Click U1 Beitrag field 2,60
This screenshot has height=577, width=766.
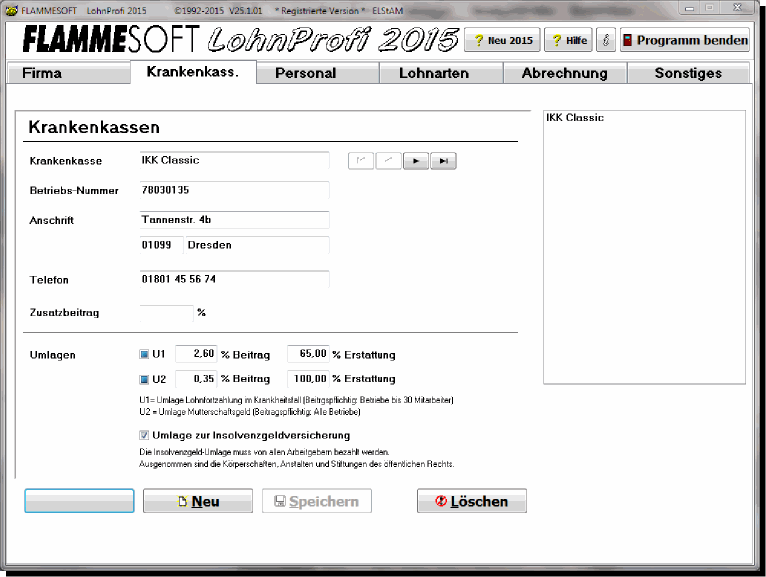[196, 354]
